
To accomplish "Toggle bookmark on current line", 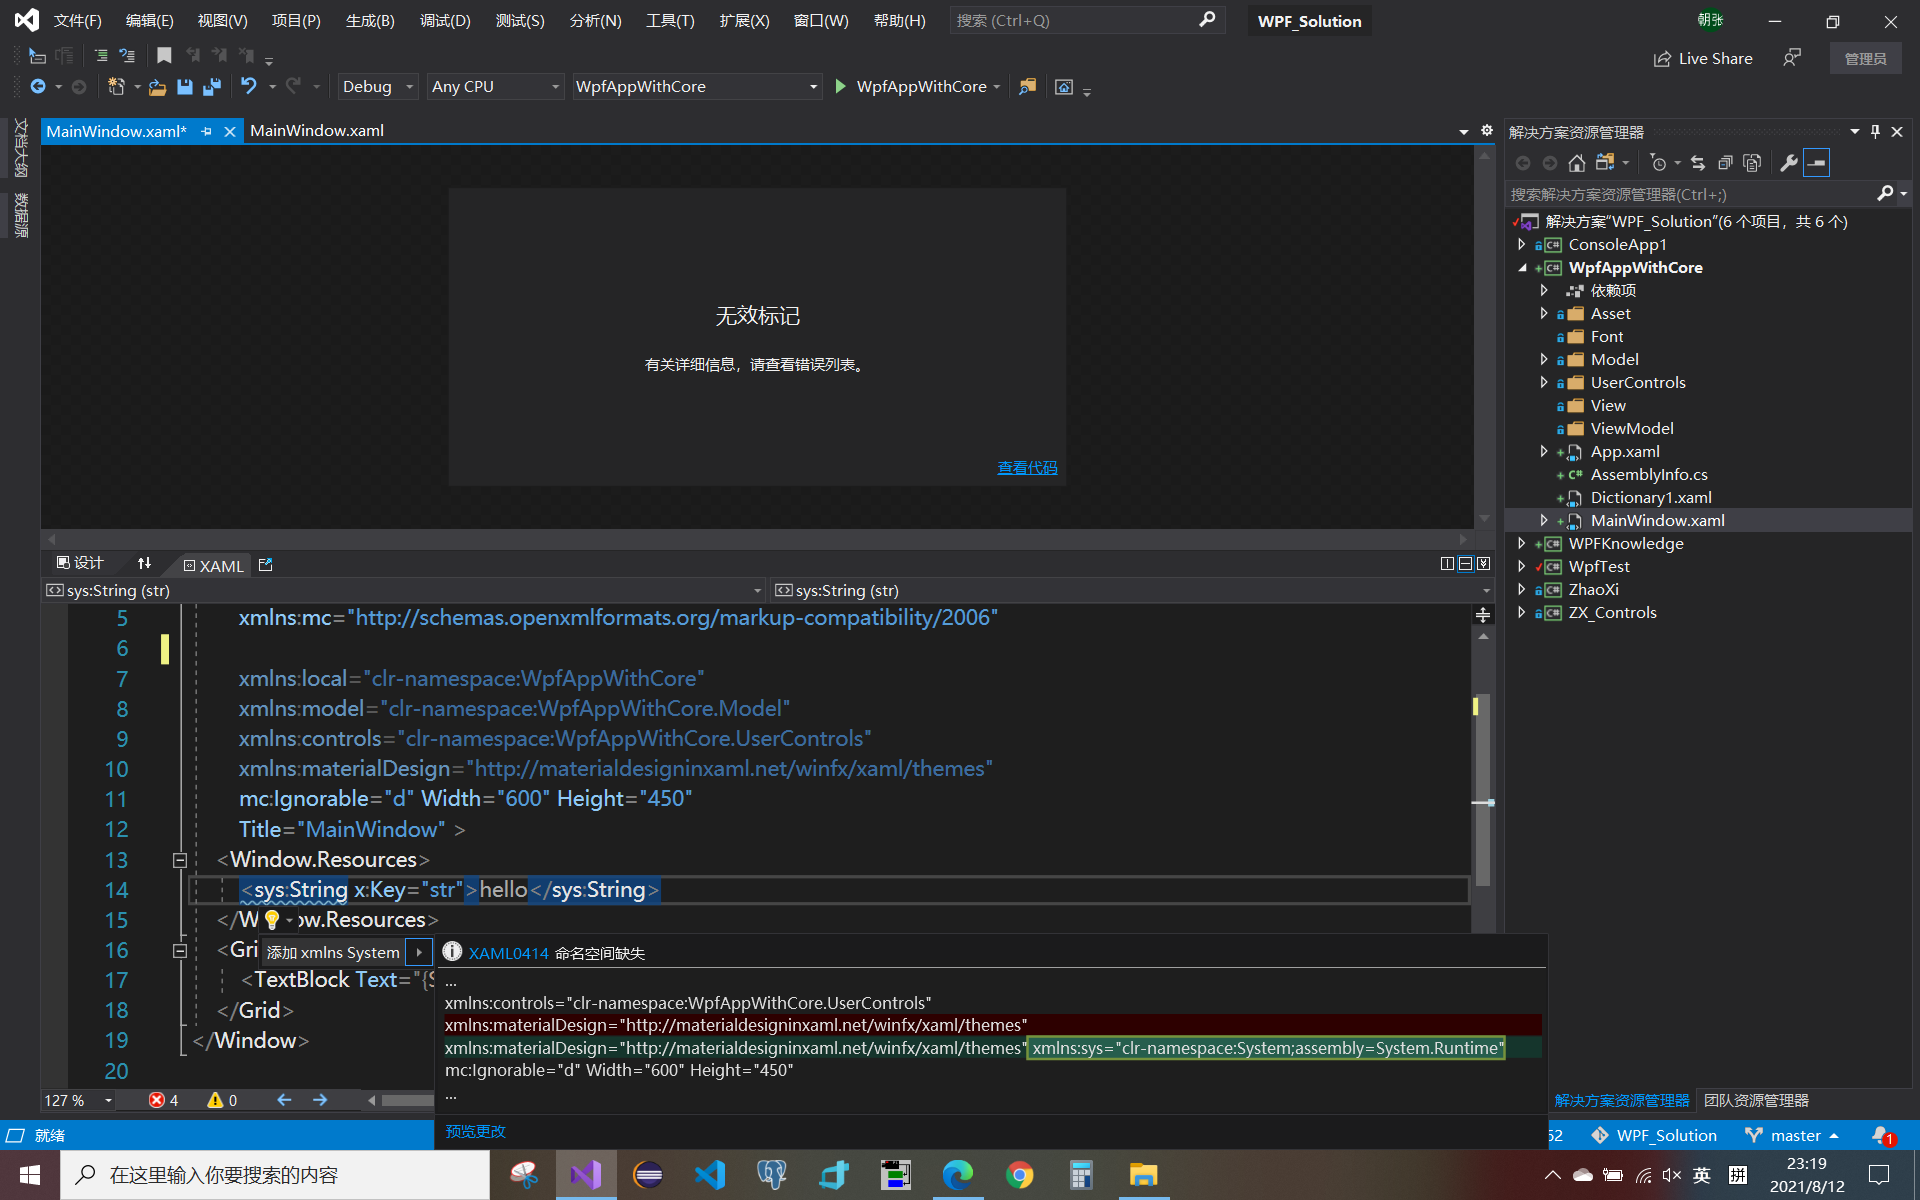I will click(165, 56).
